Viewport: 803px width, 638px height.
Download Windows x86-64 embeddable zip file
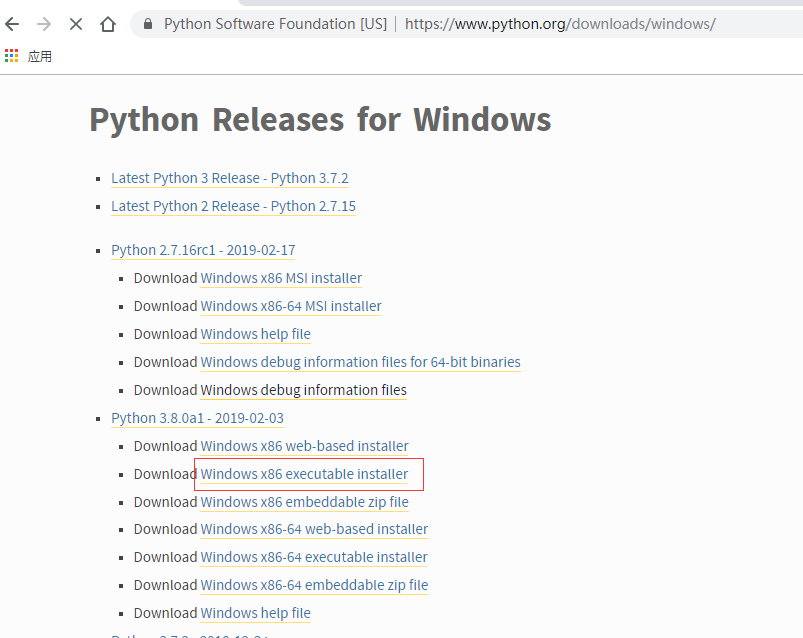(x=314, y=585)
